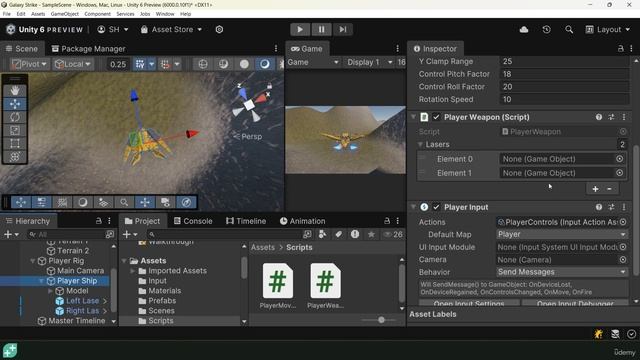Image resolution: width=640 pixels, height=360 pixels.
Task: Pause the game preview
Action: point(321,29)
